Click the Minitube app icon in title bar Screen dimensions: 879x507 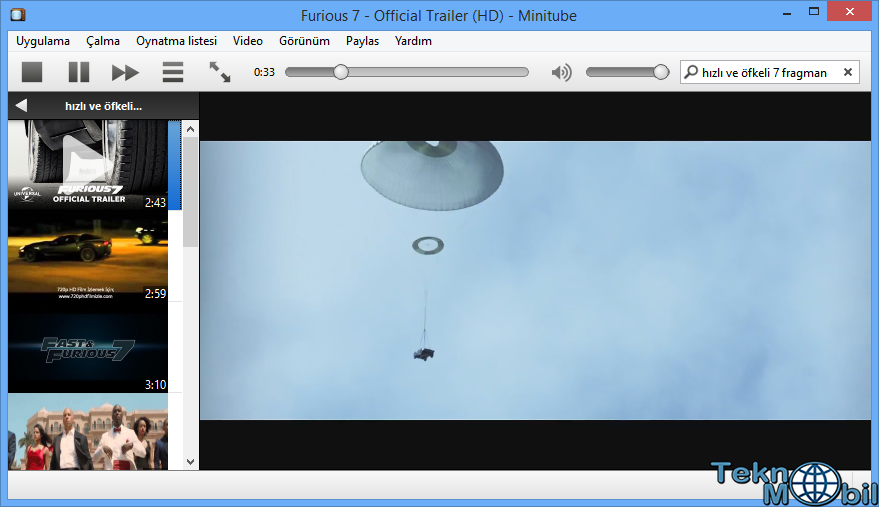pos(18,15)
